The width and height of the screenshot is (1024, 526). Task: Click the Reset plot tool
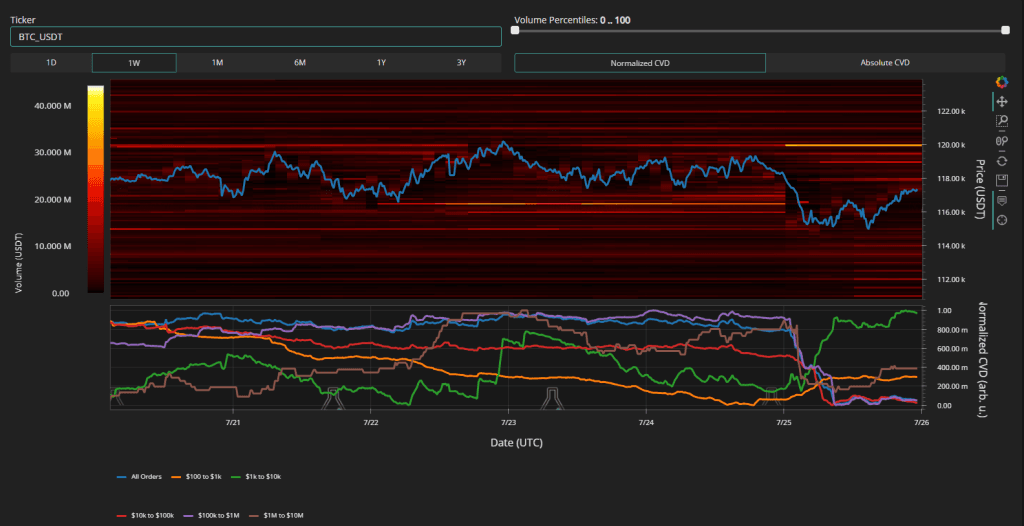coord(1001,160)
